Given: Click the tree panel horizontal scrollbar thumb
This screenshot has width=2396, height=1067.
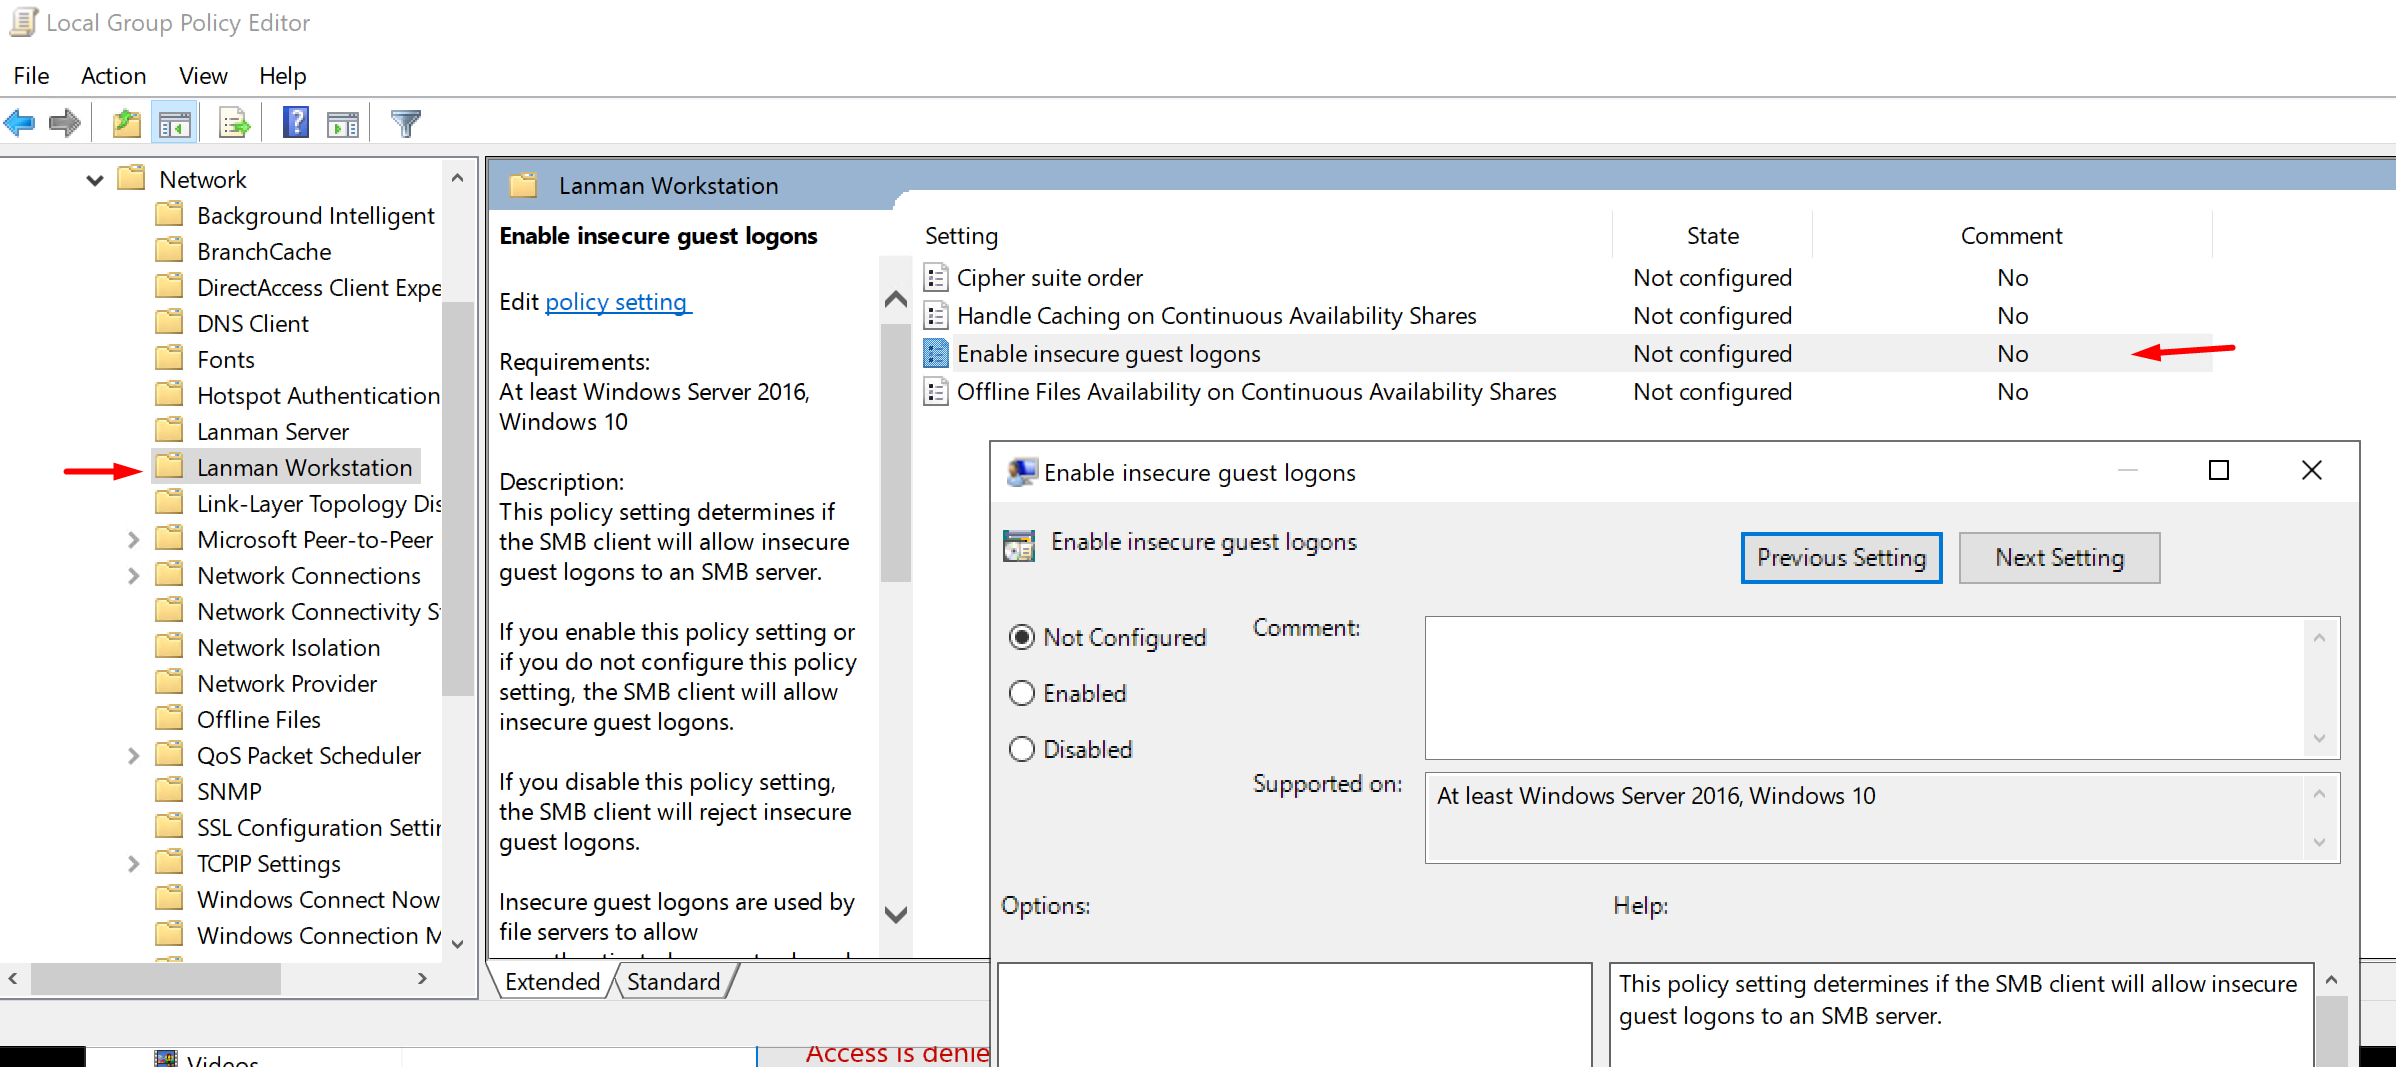Looking at the screenshot, I should point(156,979).
